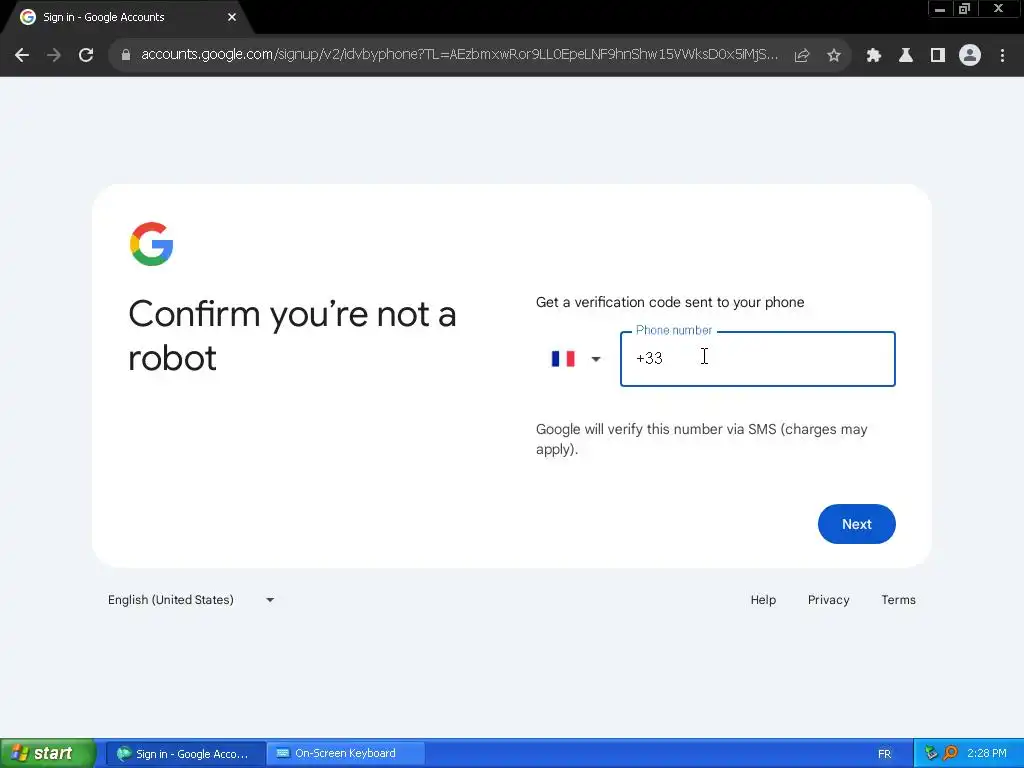Bookmark this page with the star

[834, 56]
